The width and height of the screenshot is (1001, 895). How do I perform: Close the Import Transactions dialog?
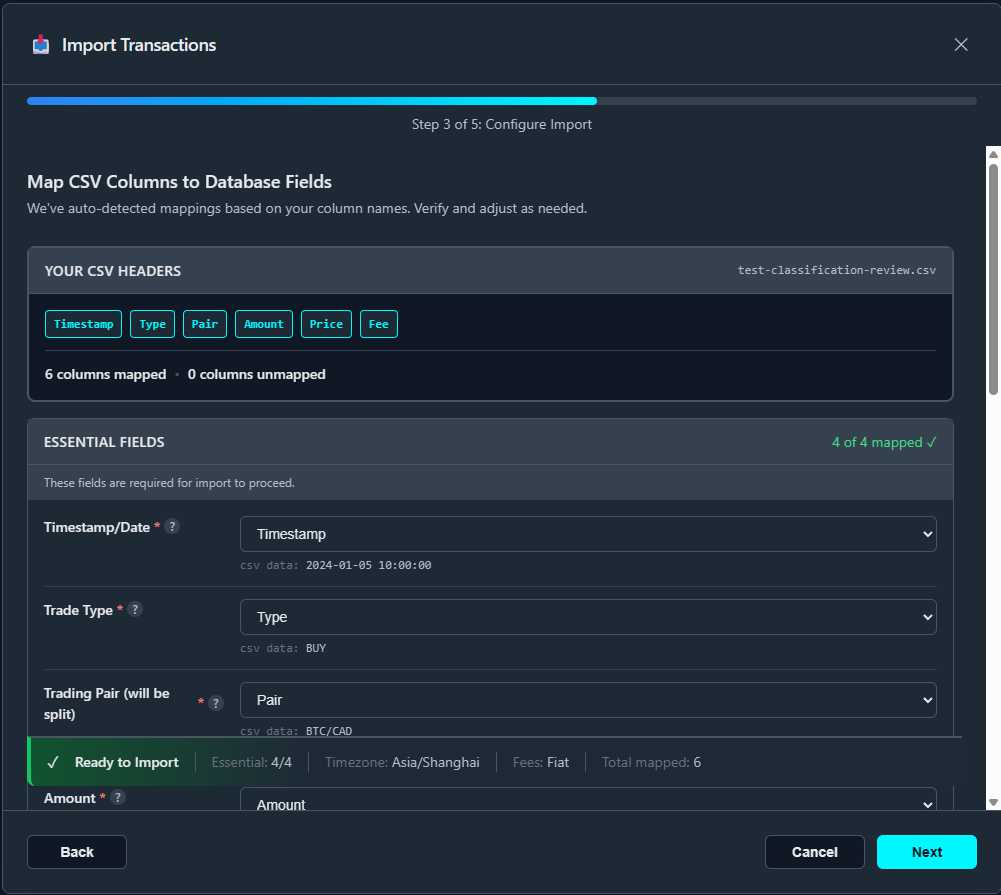(x=961, y=45)
